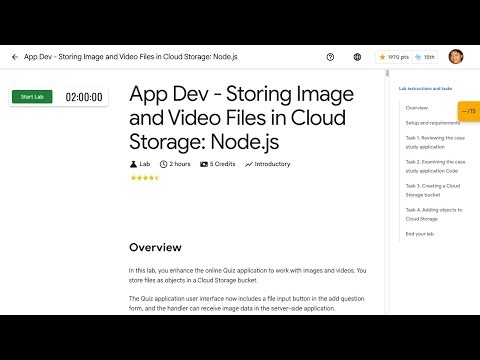Jump to Task 2 Examining the application code
This screenshot has width=480, height=360.
coord(435,166)
